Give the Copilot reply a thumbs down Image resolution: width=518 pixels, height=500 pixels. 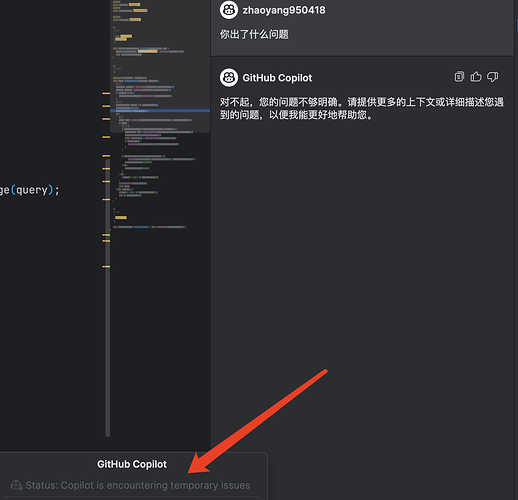point(492,77)
